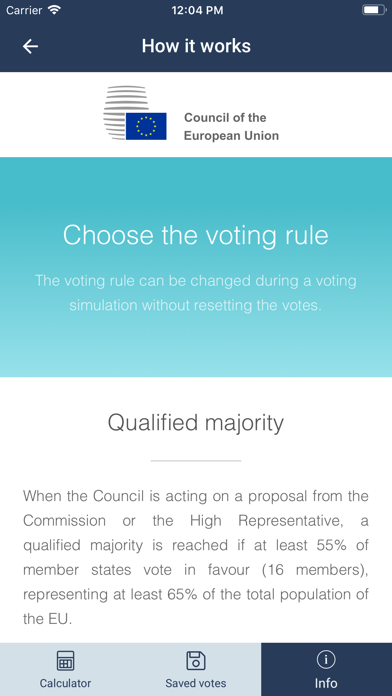Click the qualified majority explanation paragraph
The image size is (392, 696).
click(196, 557)
